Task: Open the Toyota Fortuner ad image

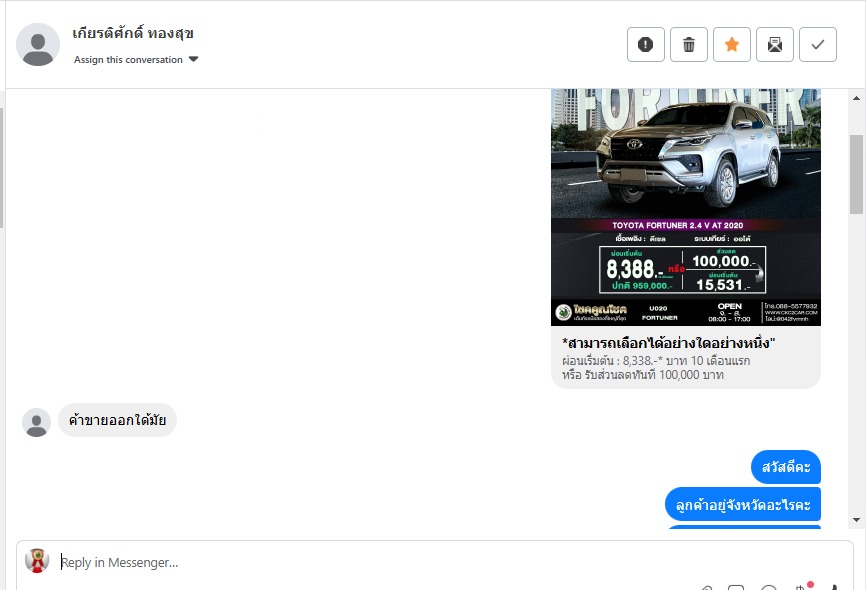Action: (686, 207)
